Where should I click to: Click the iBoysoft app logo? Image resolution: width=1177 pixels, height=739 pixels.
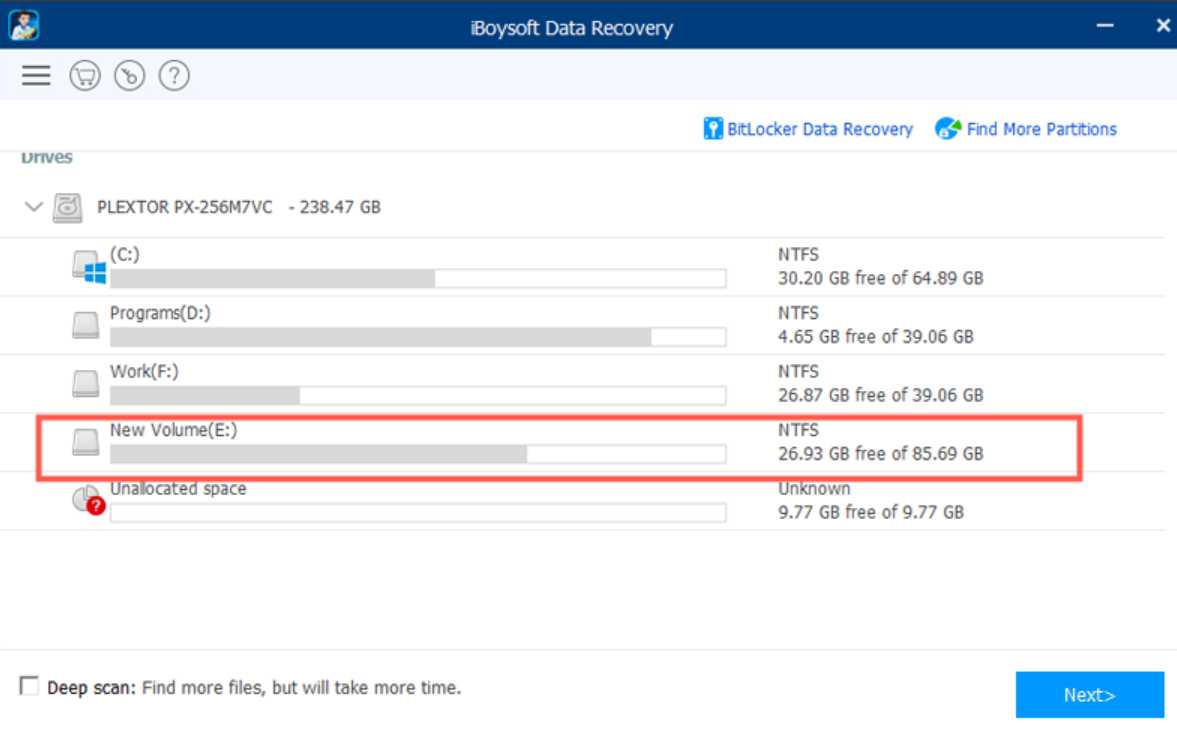coord(24,26)
